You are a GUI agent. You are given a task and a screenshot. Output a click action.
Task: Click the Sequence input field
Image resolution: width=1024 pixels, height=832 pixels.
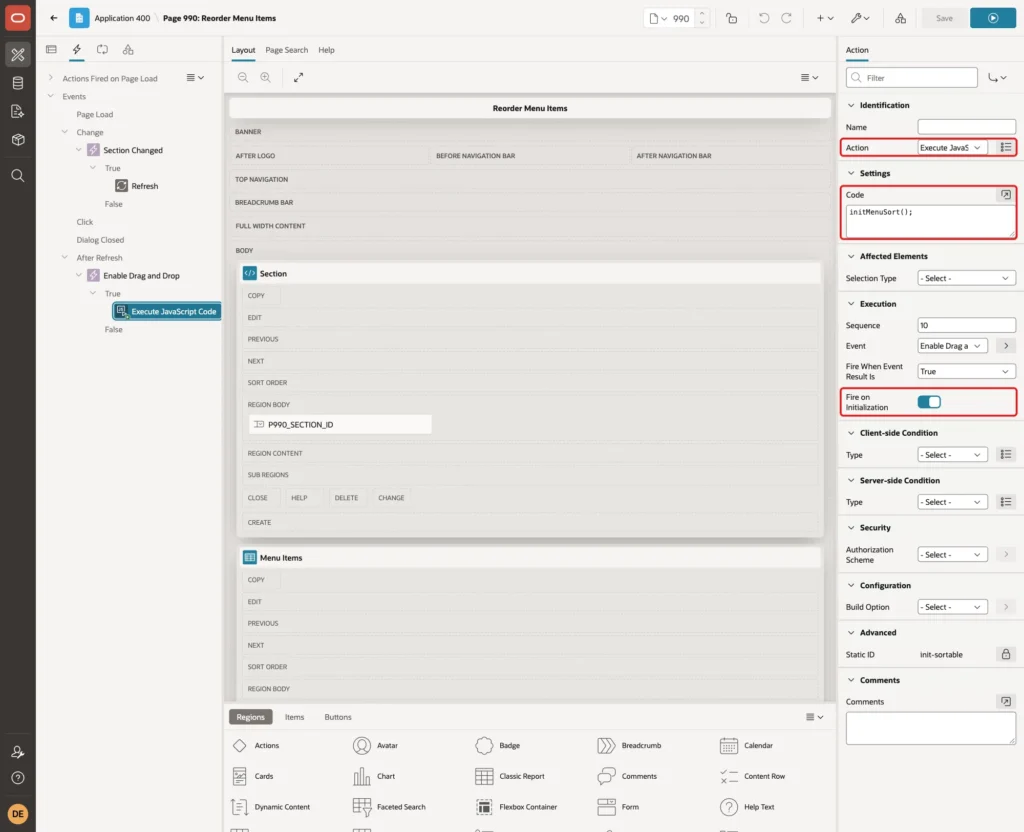coord(966,325)
